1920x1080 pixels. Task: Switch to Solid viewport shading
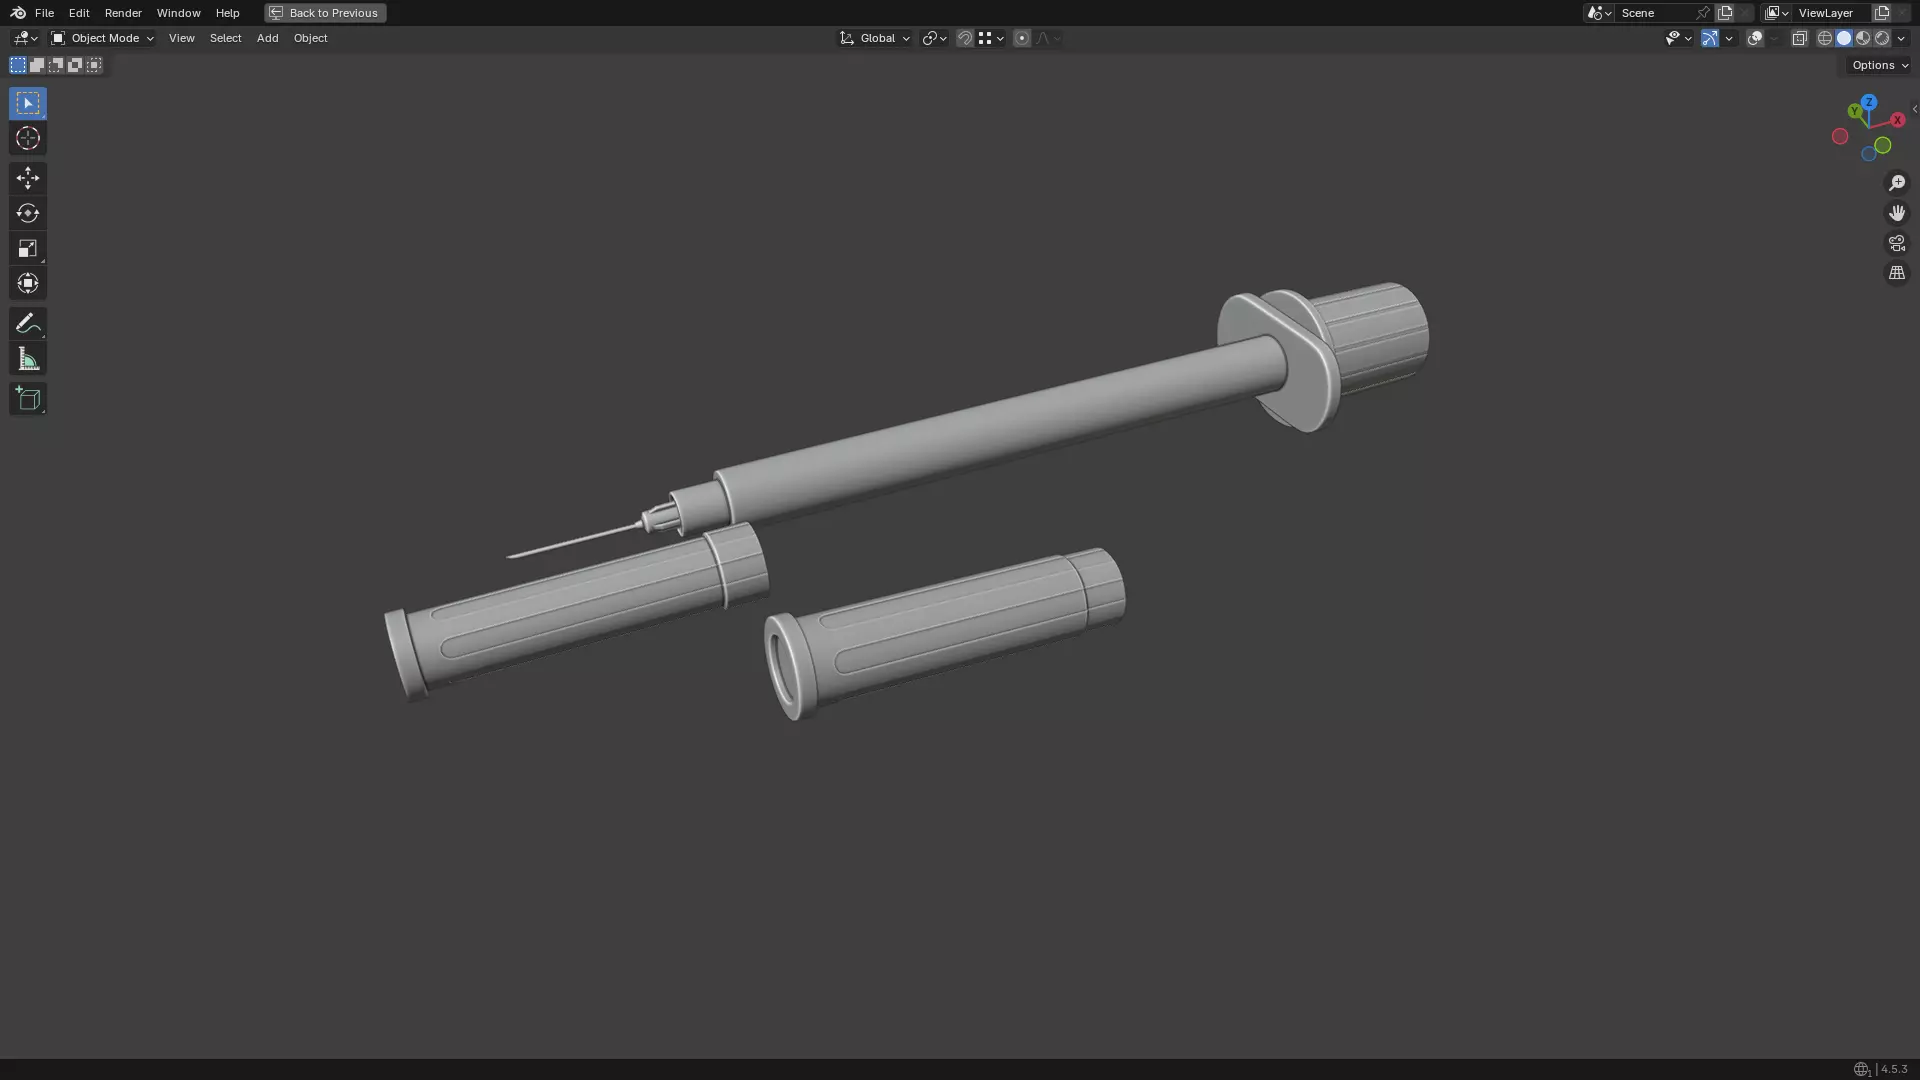tap(1844, 38)
